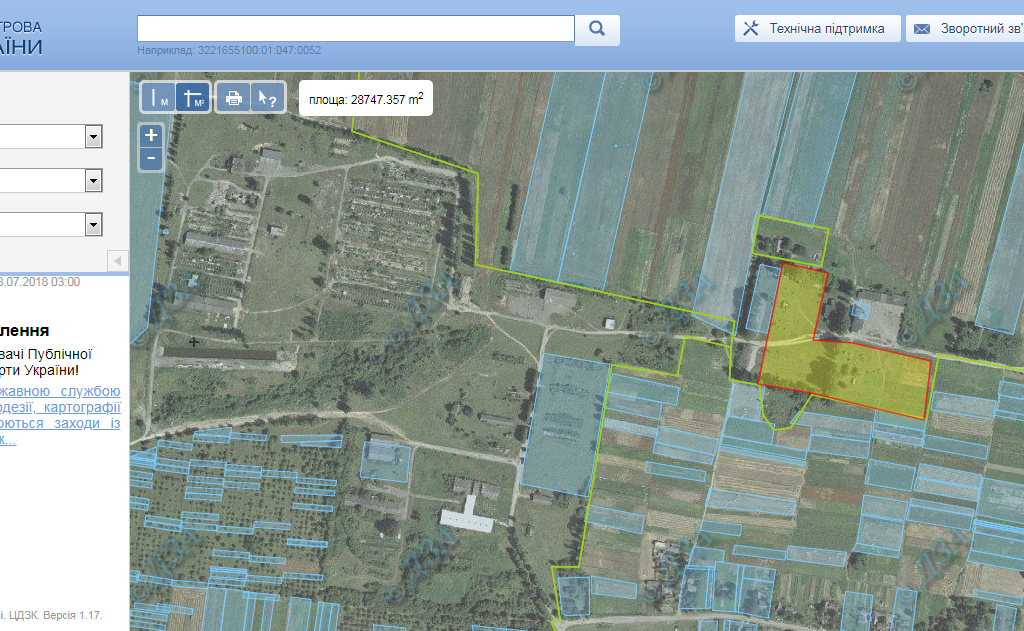Zoom in with the plus button
1024x631 pixels.
[151, 135]
